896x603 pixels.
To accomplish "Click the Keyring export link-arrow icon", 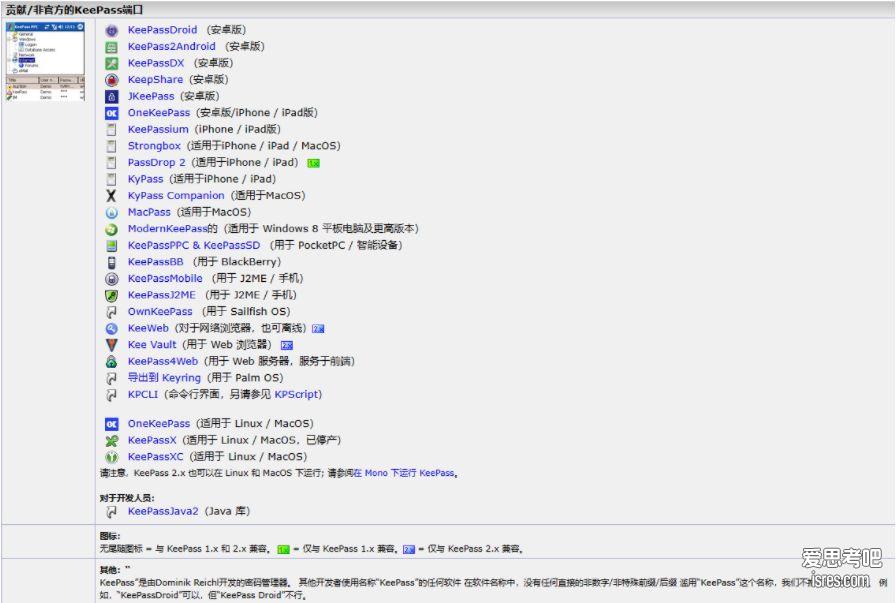I will click(x=111, y=379).
